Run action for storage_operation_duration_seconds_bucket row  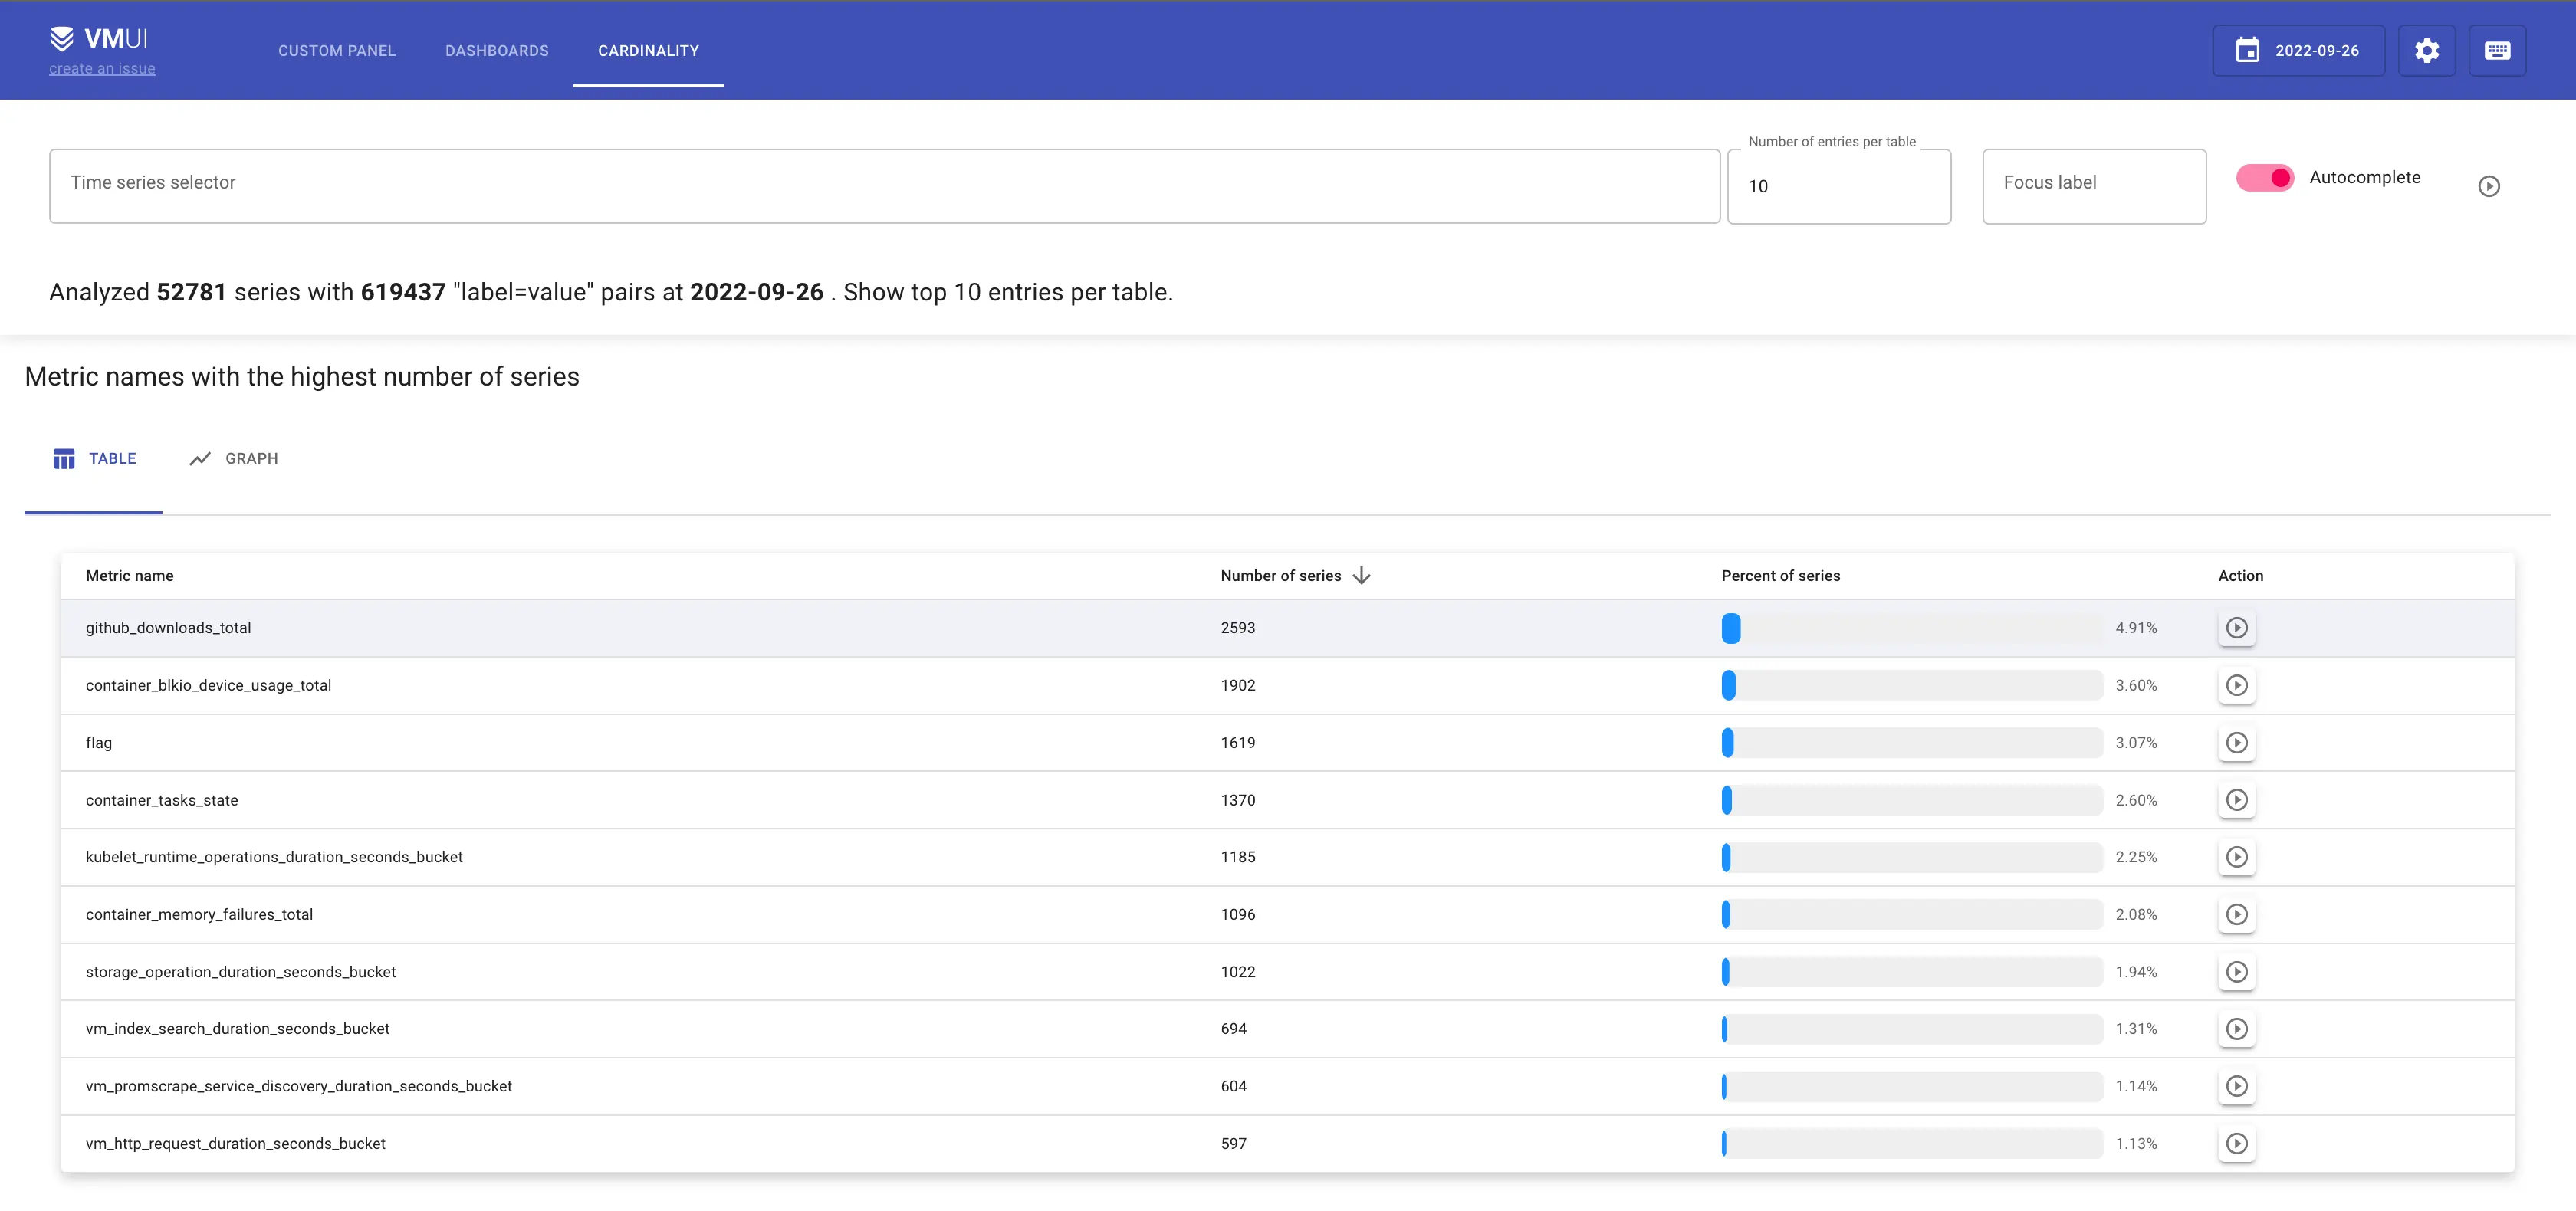pos(2237,972)
